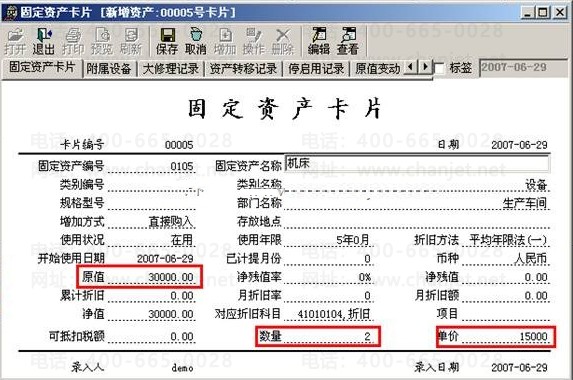Click the 打开 (Open) toolbar icon
Image resolution: width=573 pixels, height=380 pixels.
point(15,41)
